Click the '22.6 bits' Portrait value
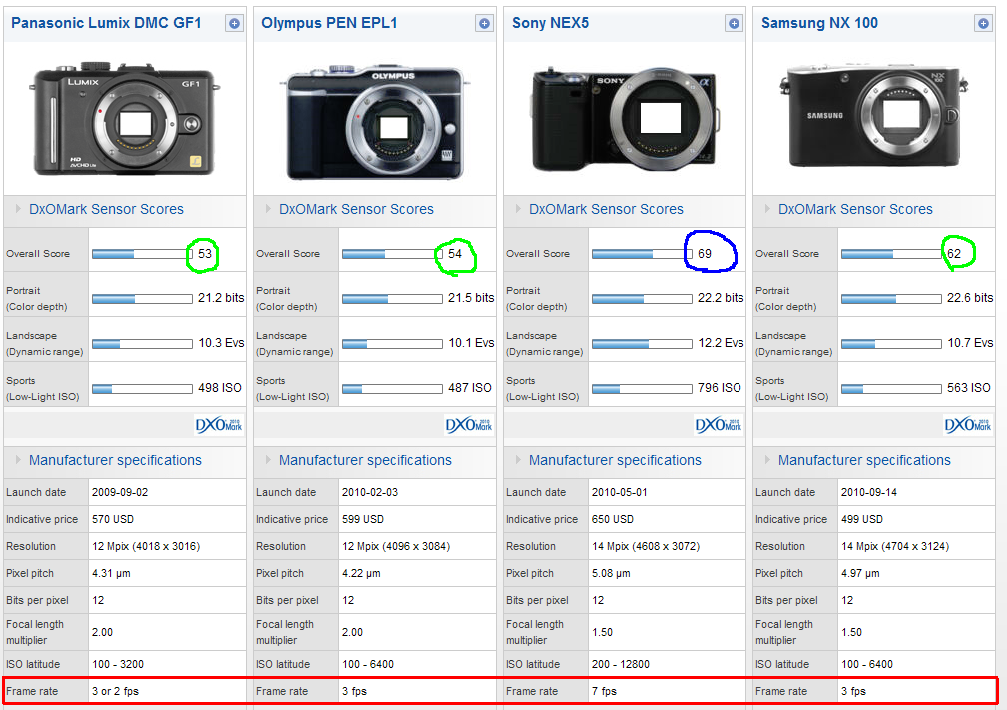The image size is (1007, 710). click(970, 298)
